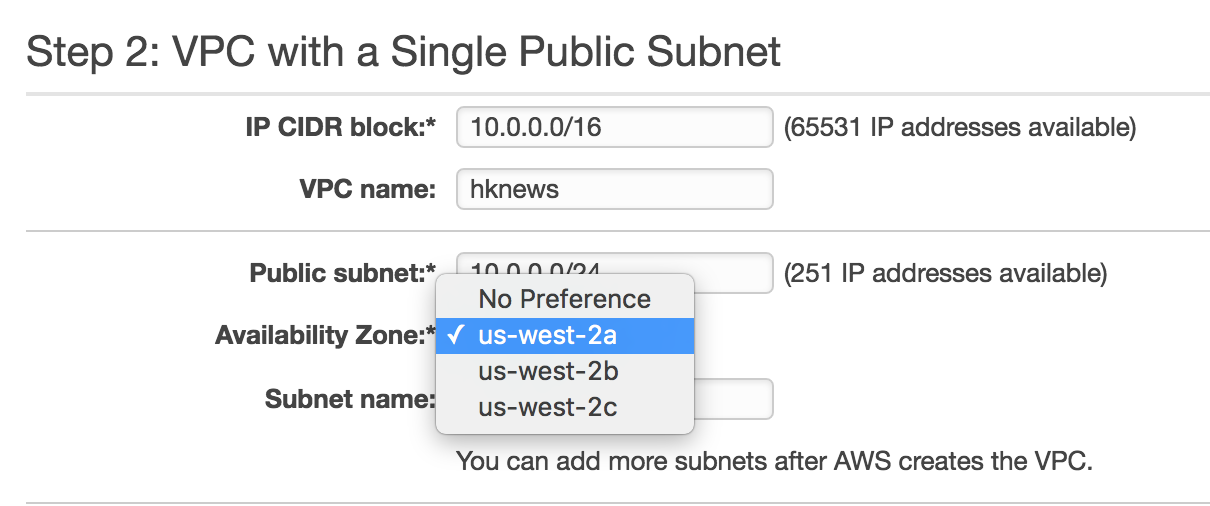Click the add more subnets hint text
Viewport: 1210px width, 506px height.
click(776, 461)
